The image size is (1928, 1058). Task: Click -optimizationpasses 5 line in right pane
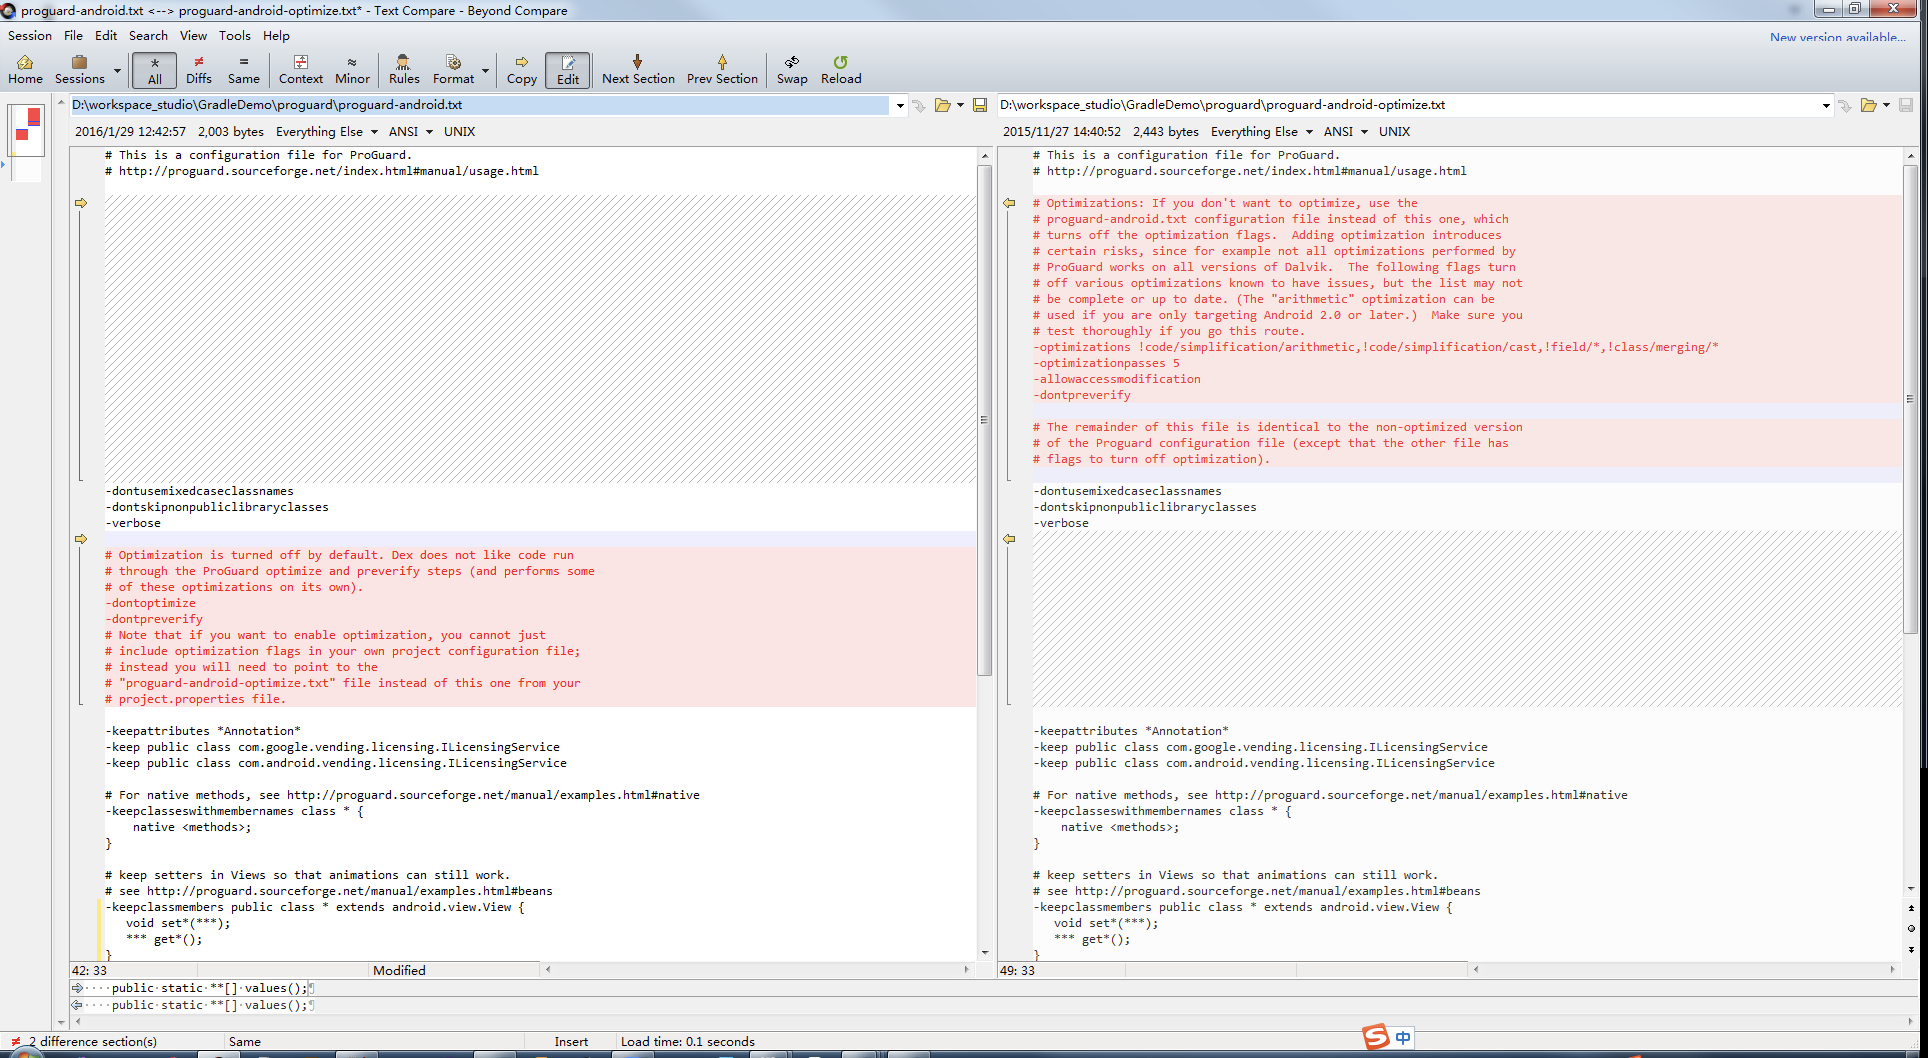1106,363
